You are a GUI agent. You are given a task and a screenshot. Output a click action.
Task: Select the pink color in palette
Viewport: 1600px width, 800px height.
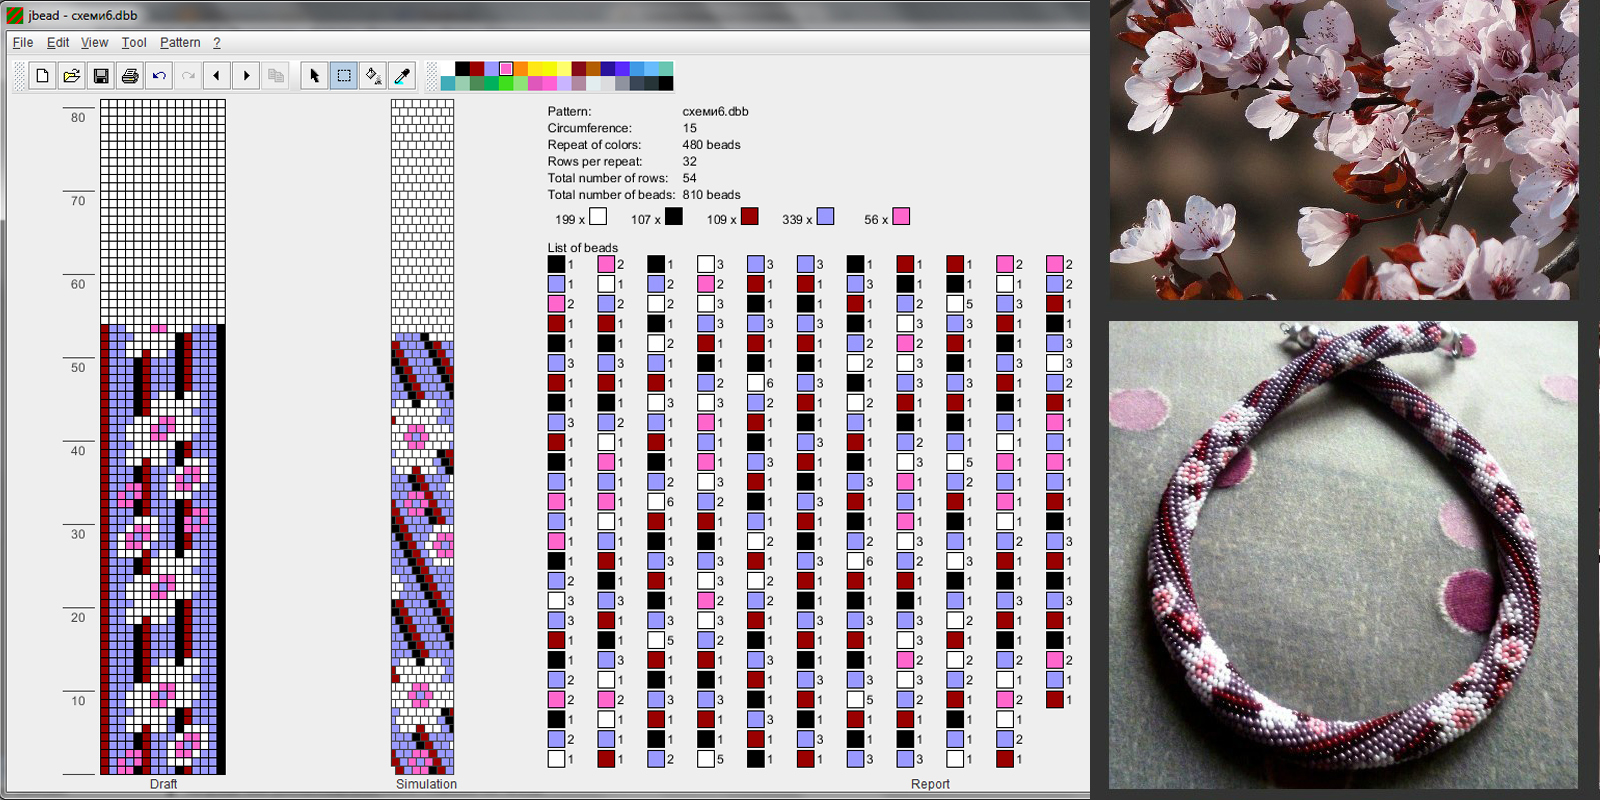(506, 69)
